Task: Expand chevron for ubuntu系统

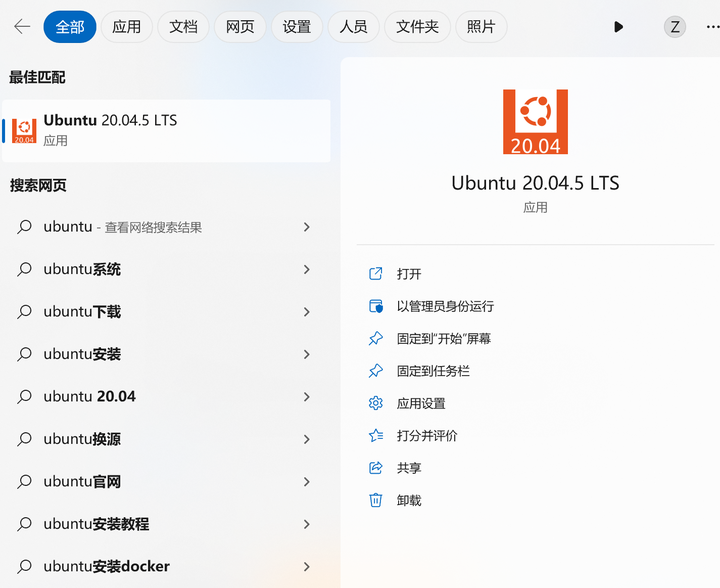Action: (307, 269)
